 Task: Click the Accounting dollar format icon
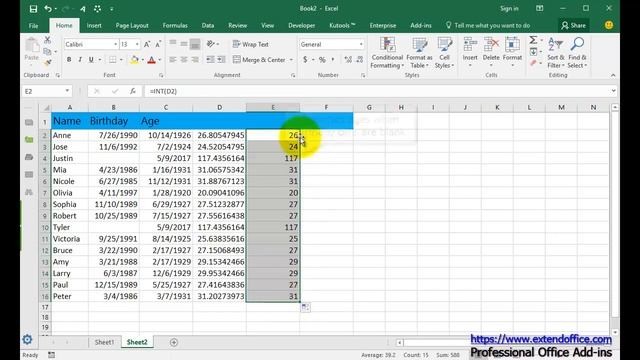pyautogui.click(x=305, y=60)
